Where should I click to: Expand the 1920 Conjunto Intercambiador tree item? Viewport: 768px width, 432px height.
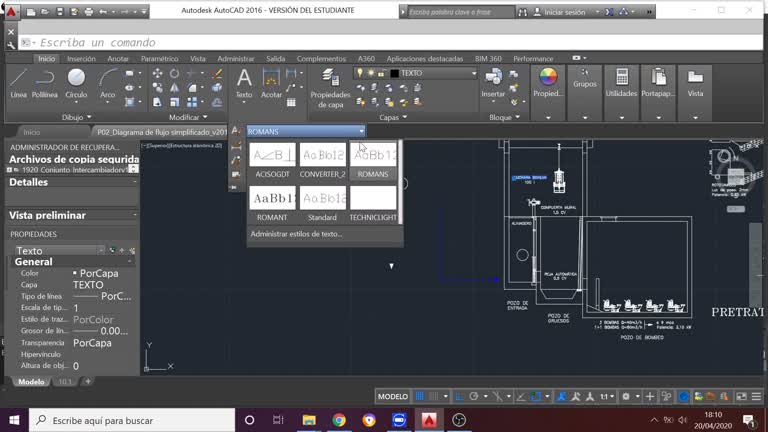pos(9,169)
